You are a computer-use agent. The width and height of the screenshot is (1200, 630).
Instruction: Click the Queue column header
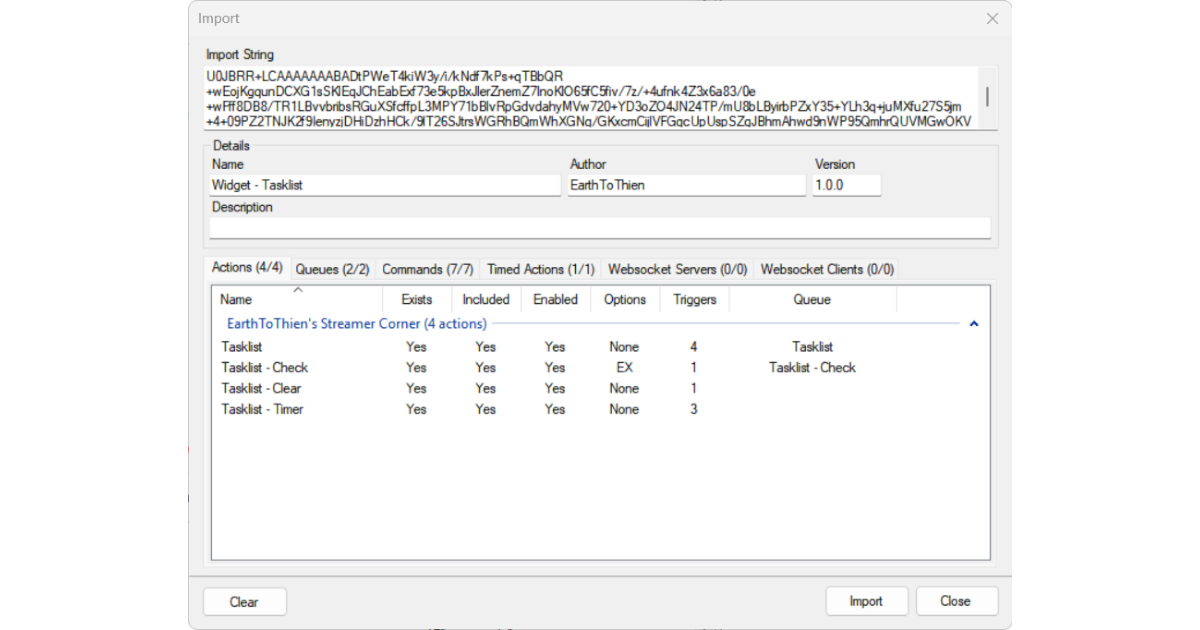(x=812, y=299)
